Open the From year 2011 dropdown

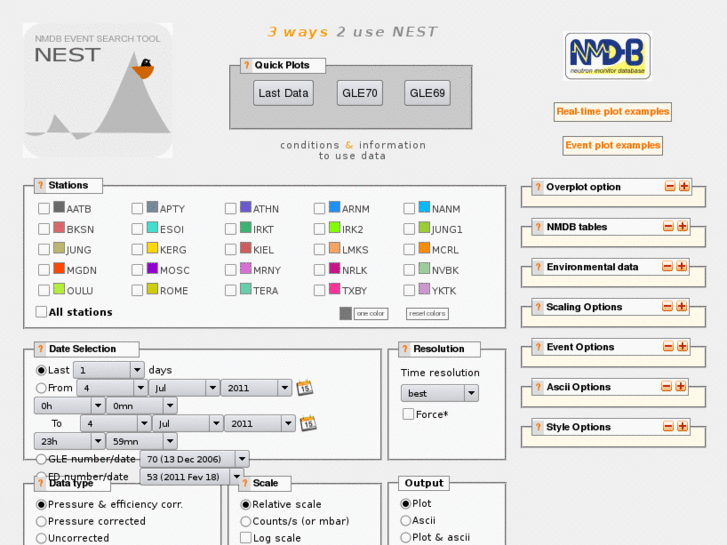pos(256,388)
